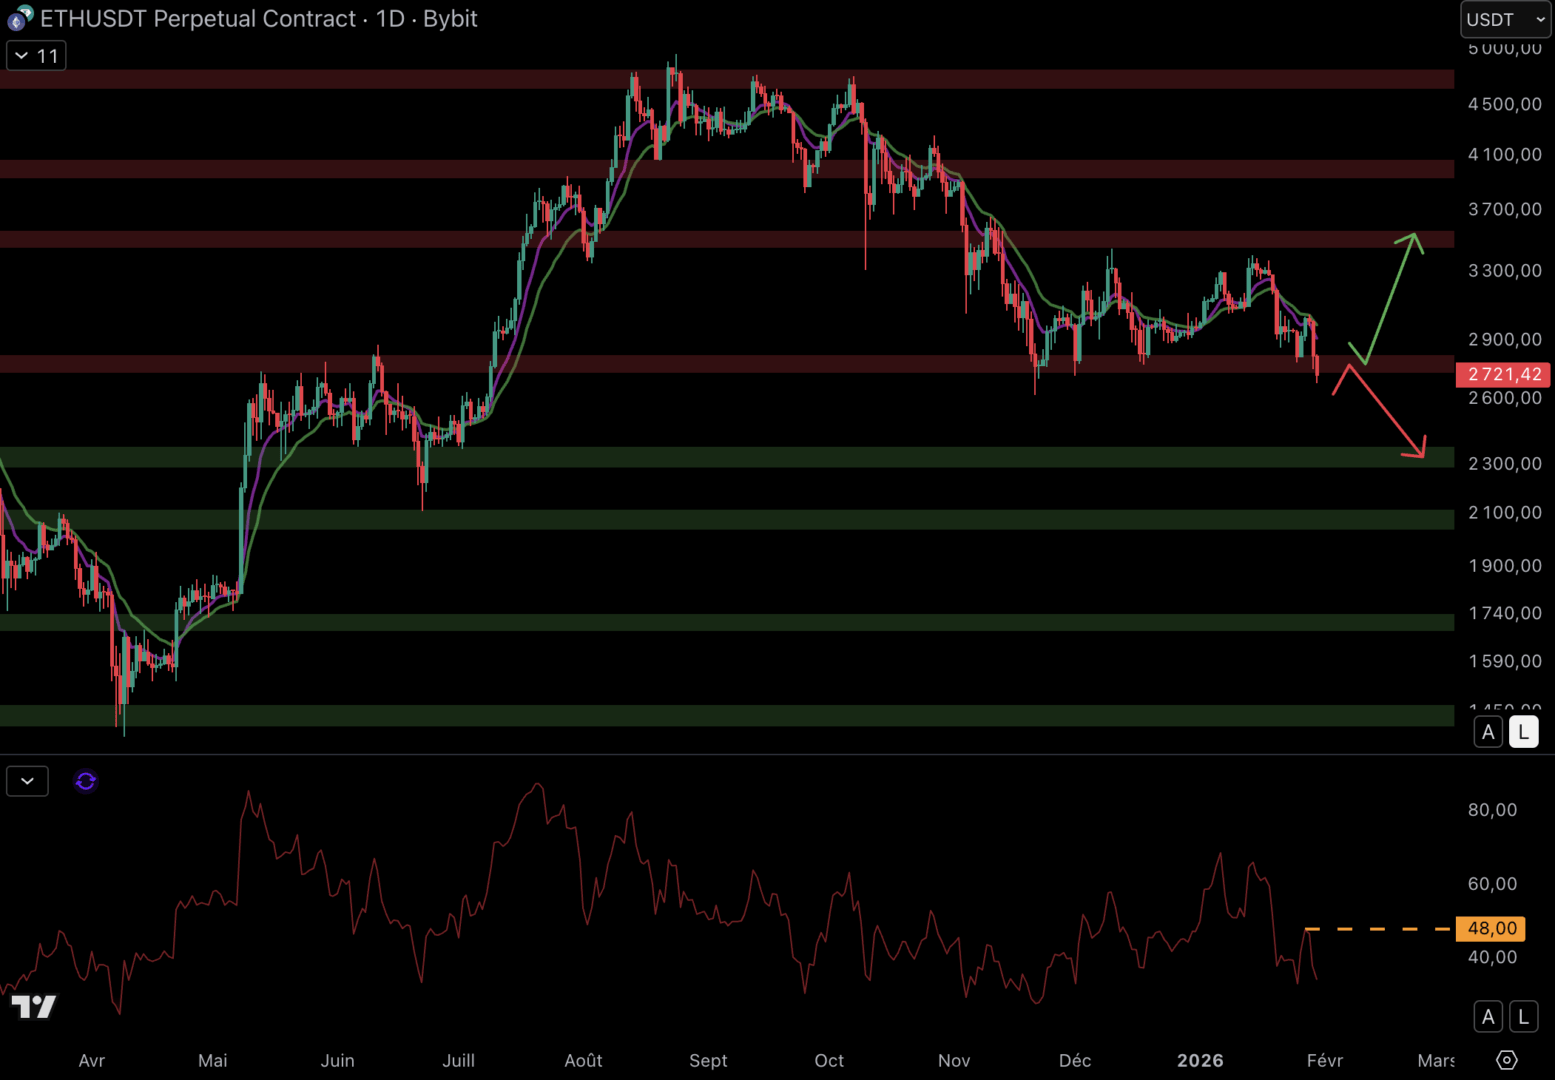Toggle log scale L on lower indicator pane
Image resolution: width=1555 pixels, height=1080 pixels.
click(1523, 1017)
